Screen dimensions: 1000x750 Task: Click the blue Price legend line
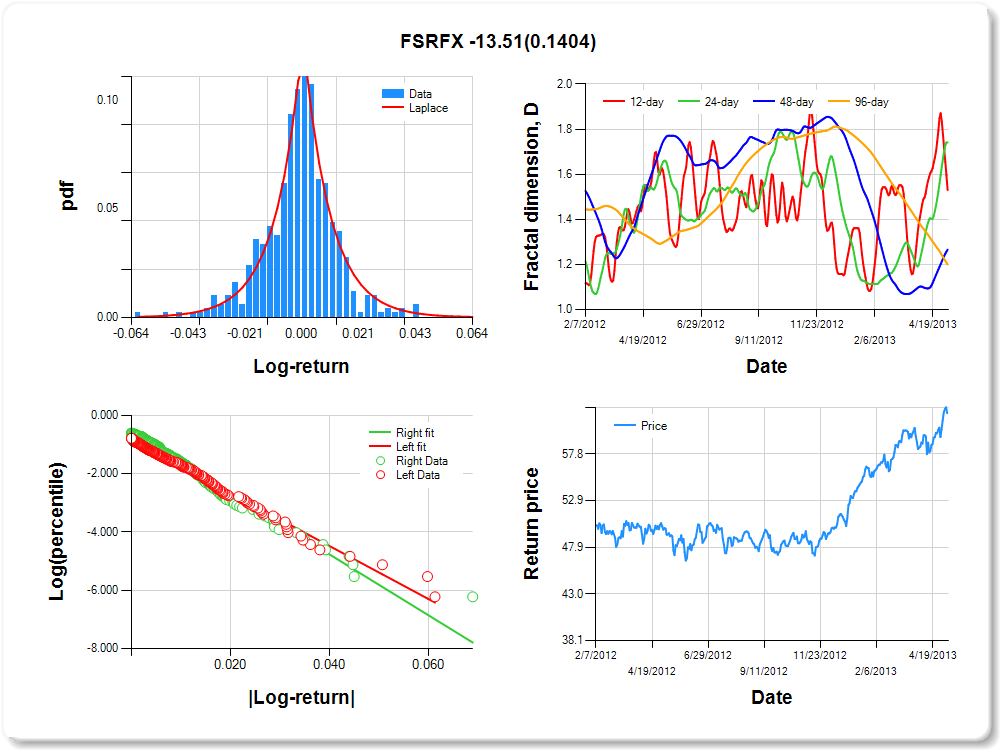(624, 425)
